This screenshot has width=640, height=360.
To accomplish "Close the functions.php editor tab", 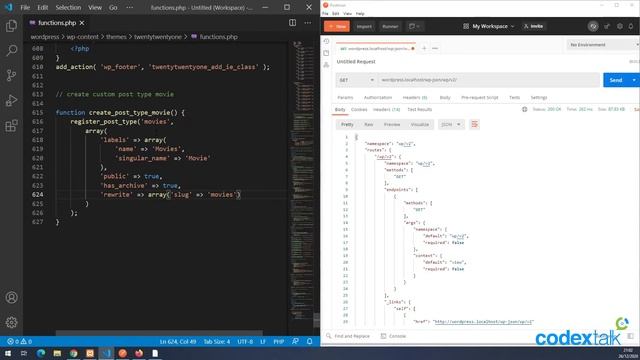I will click(x=82, y=23).
